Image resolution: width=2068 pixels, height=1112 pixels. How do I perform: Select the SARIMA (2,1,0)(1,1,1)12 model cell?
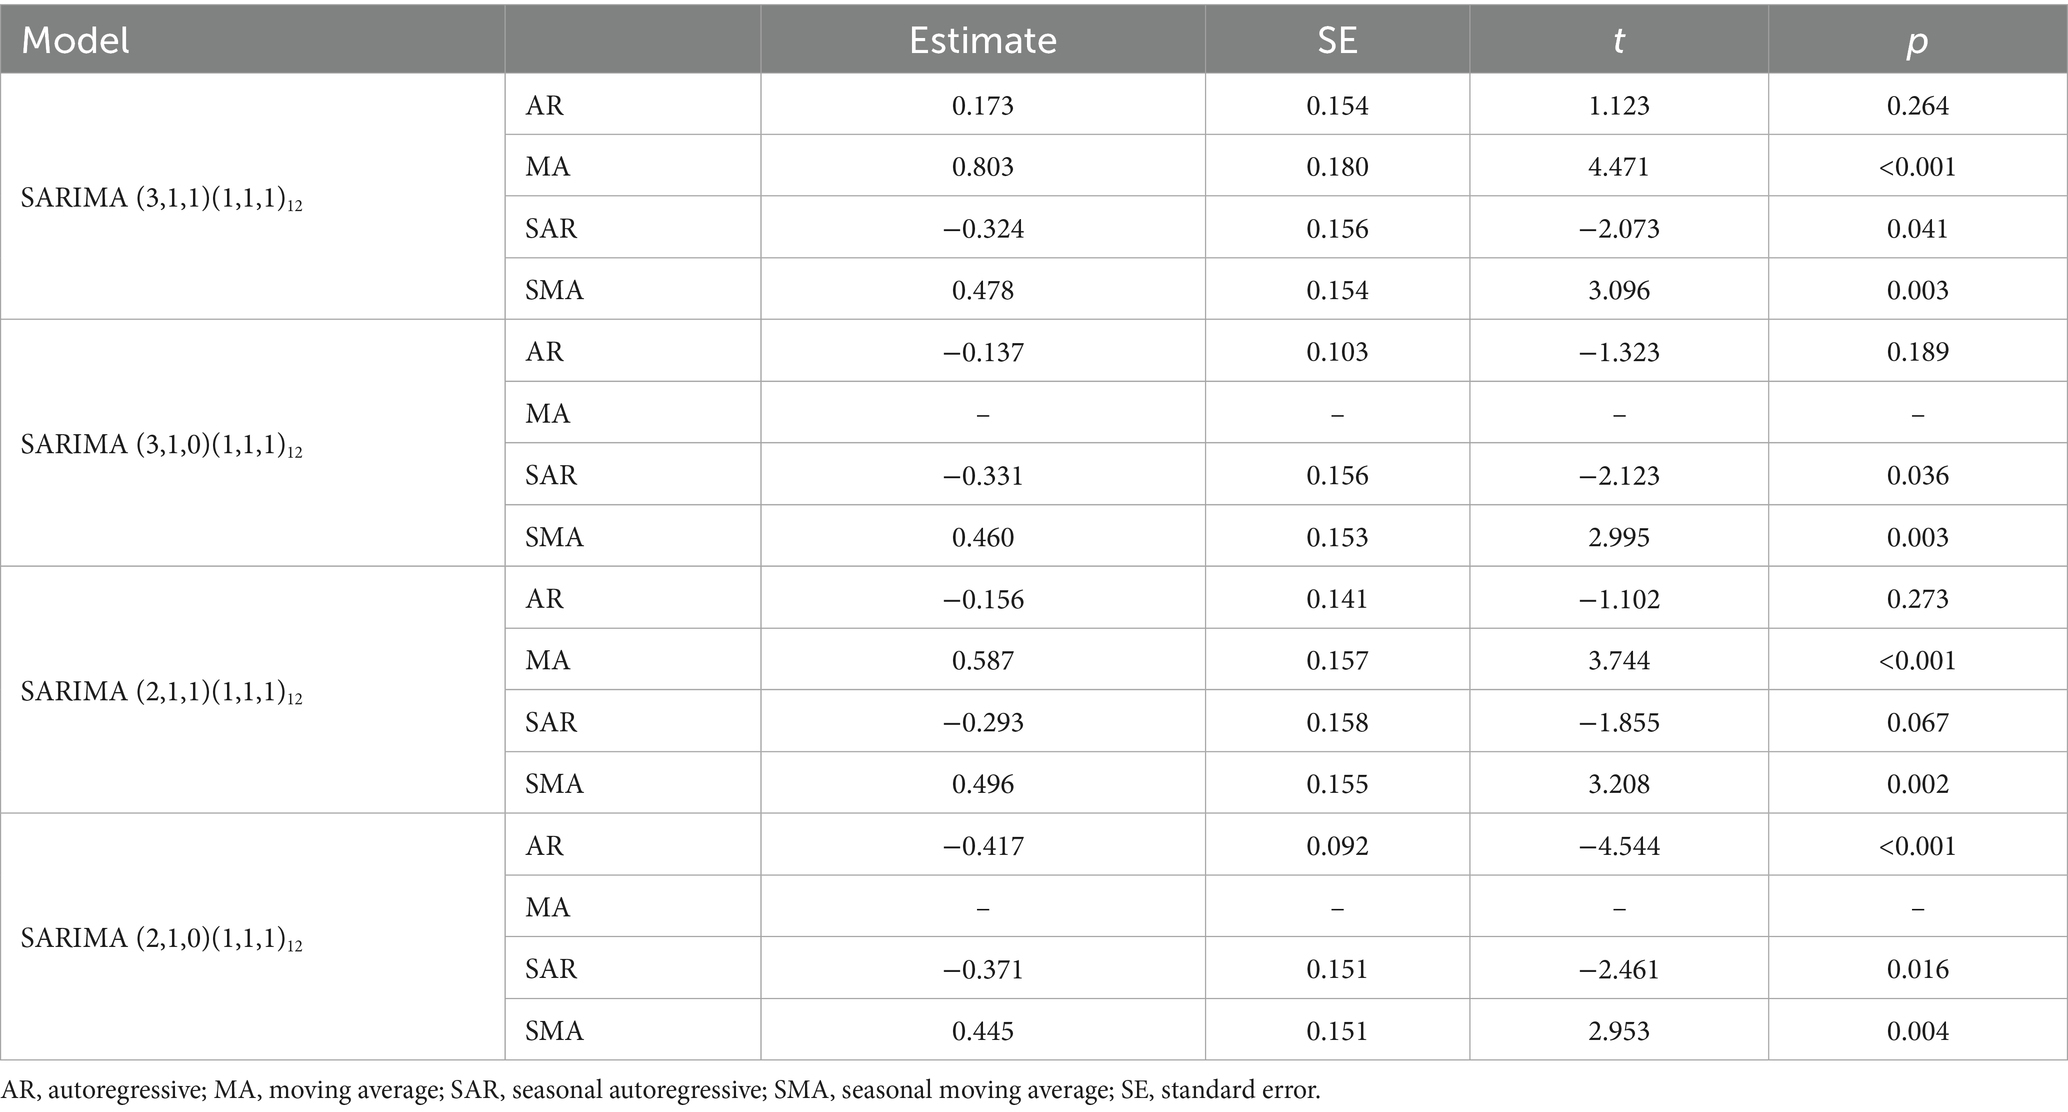click(x=161, y=939)
